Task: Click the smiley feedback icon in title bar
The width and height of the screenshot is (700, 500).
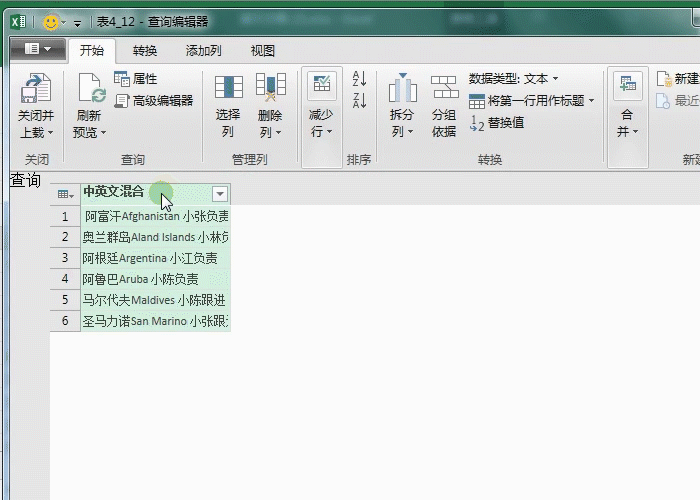Action: [51, 21]
